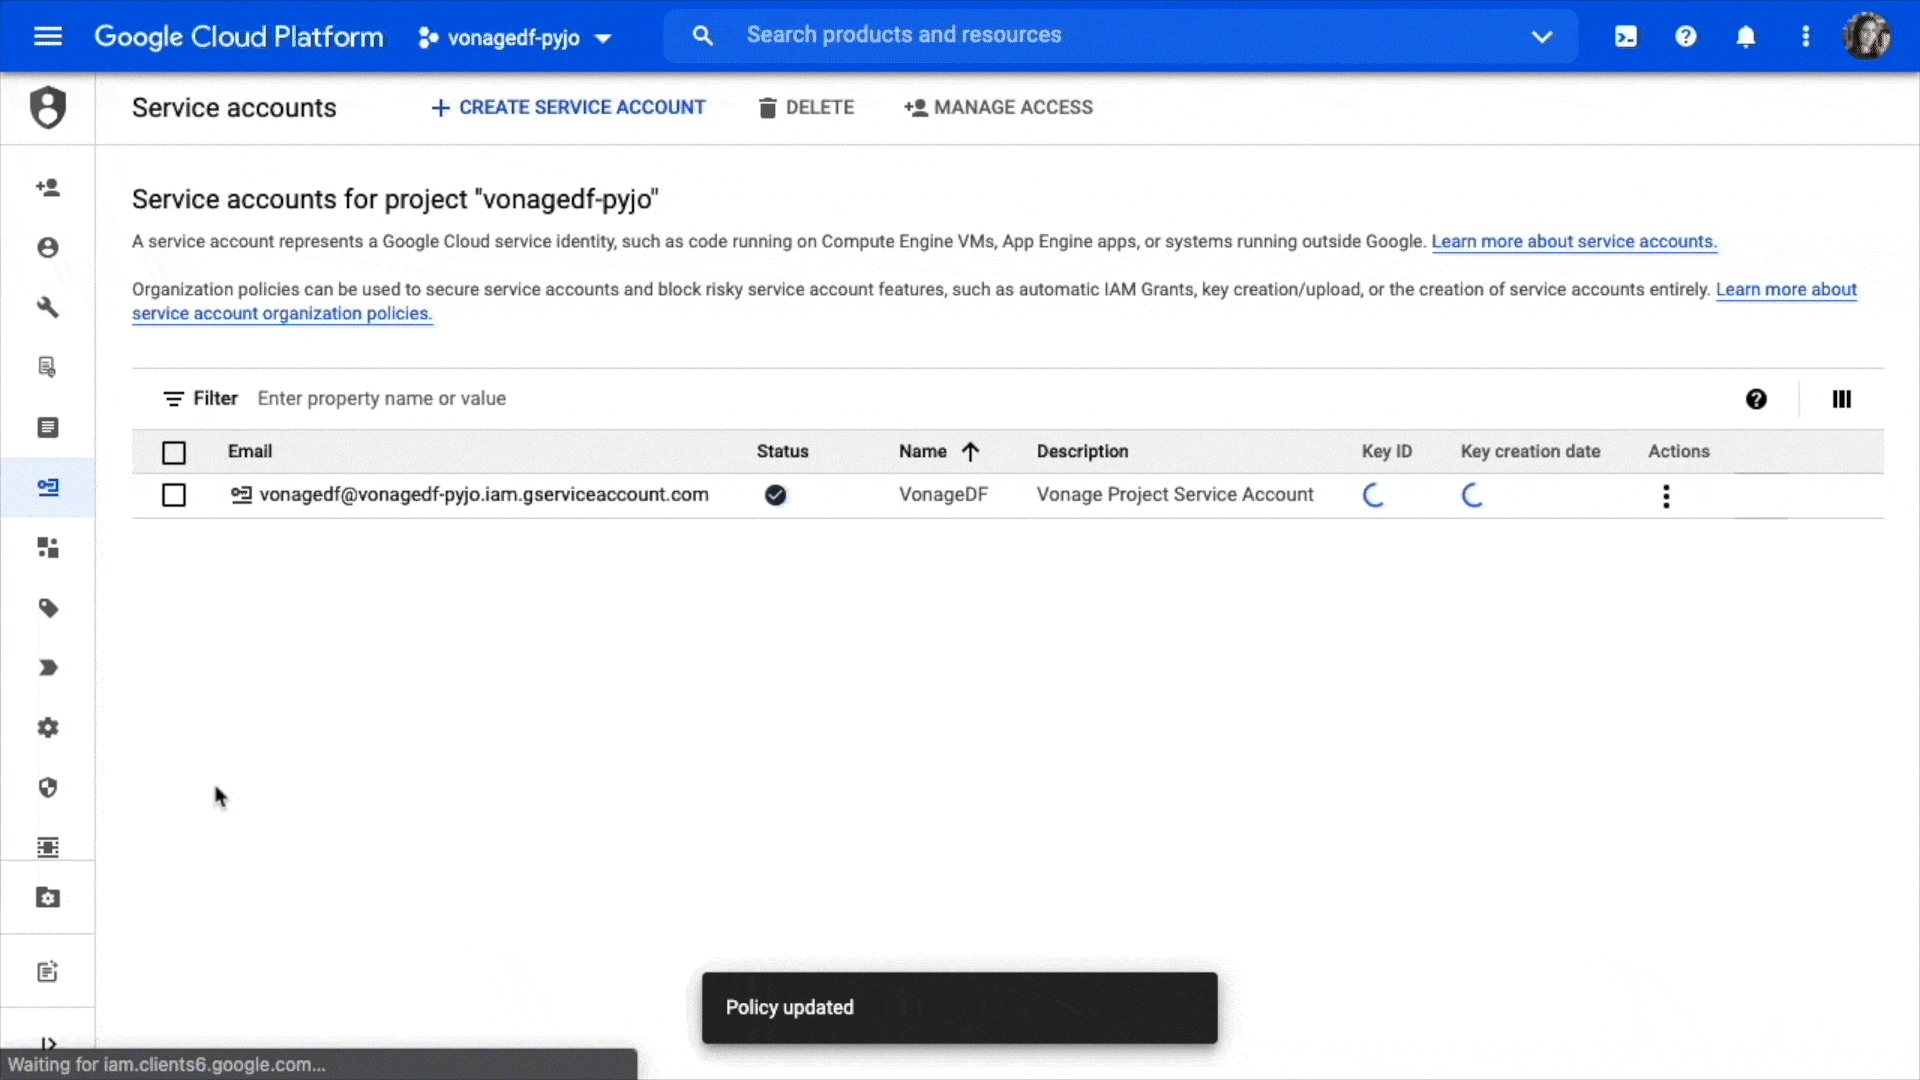
Task: Open the column display options icon
Action: tap(1842, 399)
